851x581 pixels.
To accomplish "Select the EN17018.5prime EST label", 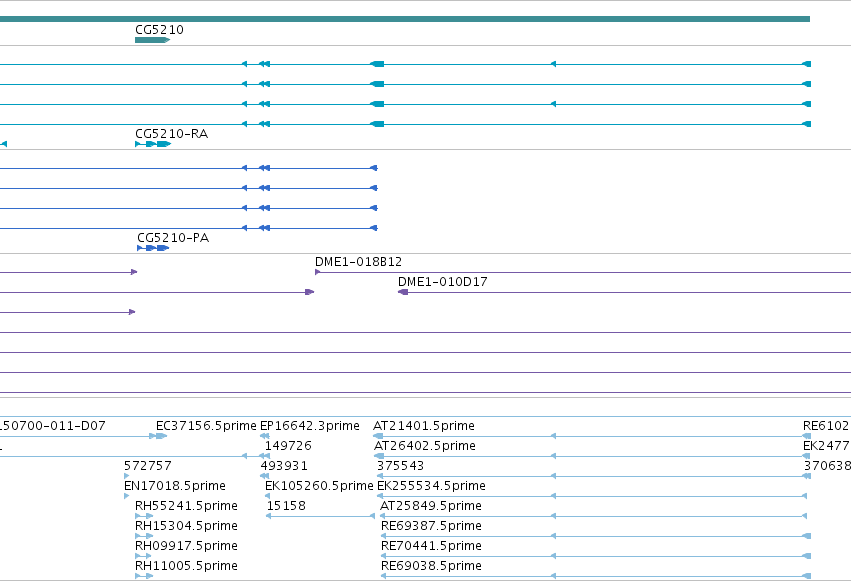I will point(175,486).
